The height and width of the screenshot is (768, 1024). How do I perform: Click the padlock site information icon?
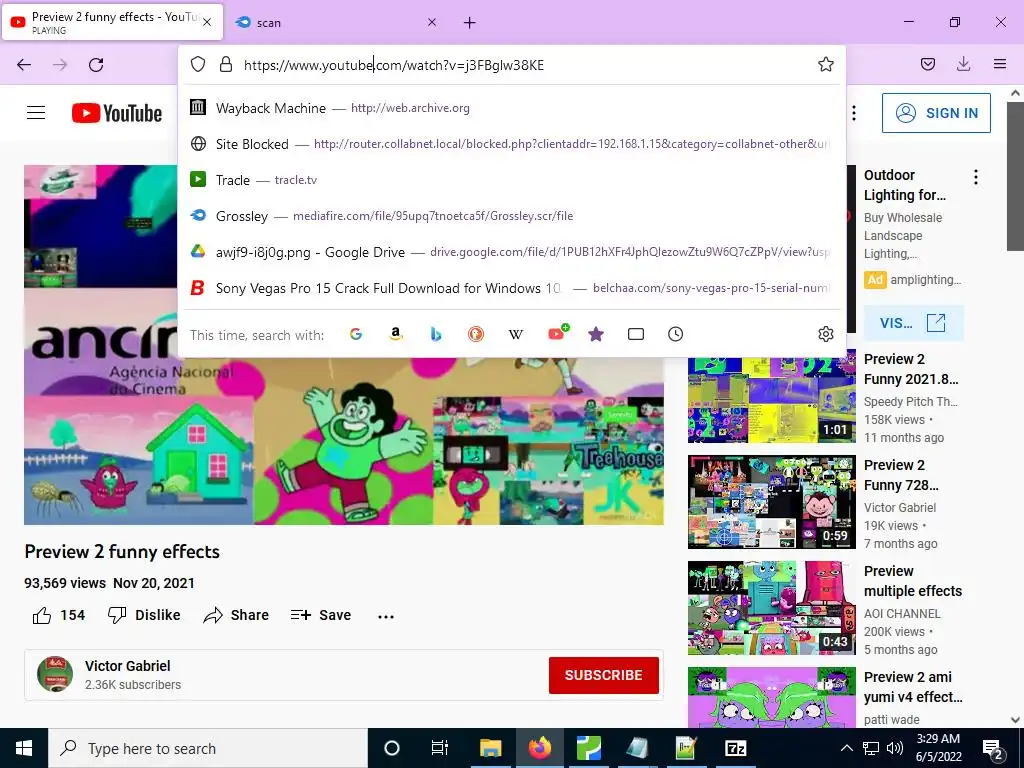point(226,64)
